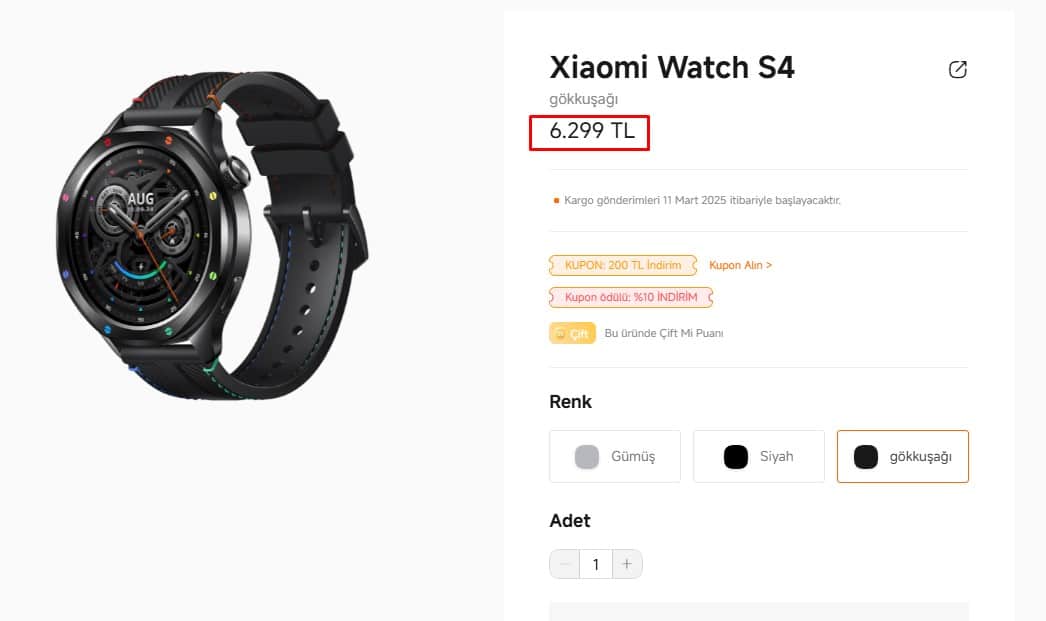Screen dimensions: 1046x621
Task: Click the KUPON: 200 TL İndirim tag
Action: coord(623,265)
